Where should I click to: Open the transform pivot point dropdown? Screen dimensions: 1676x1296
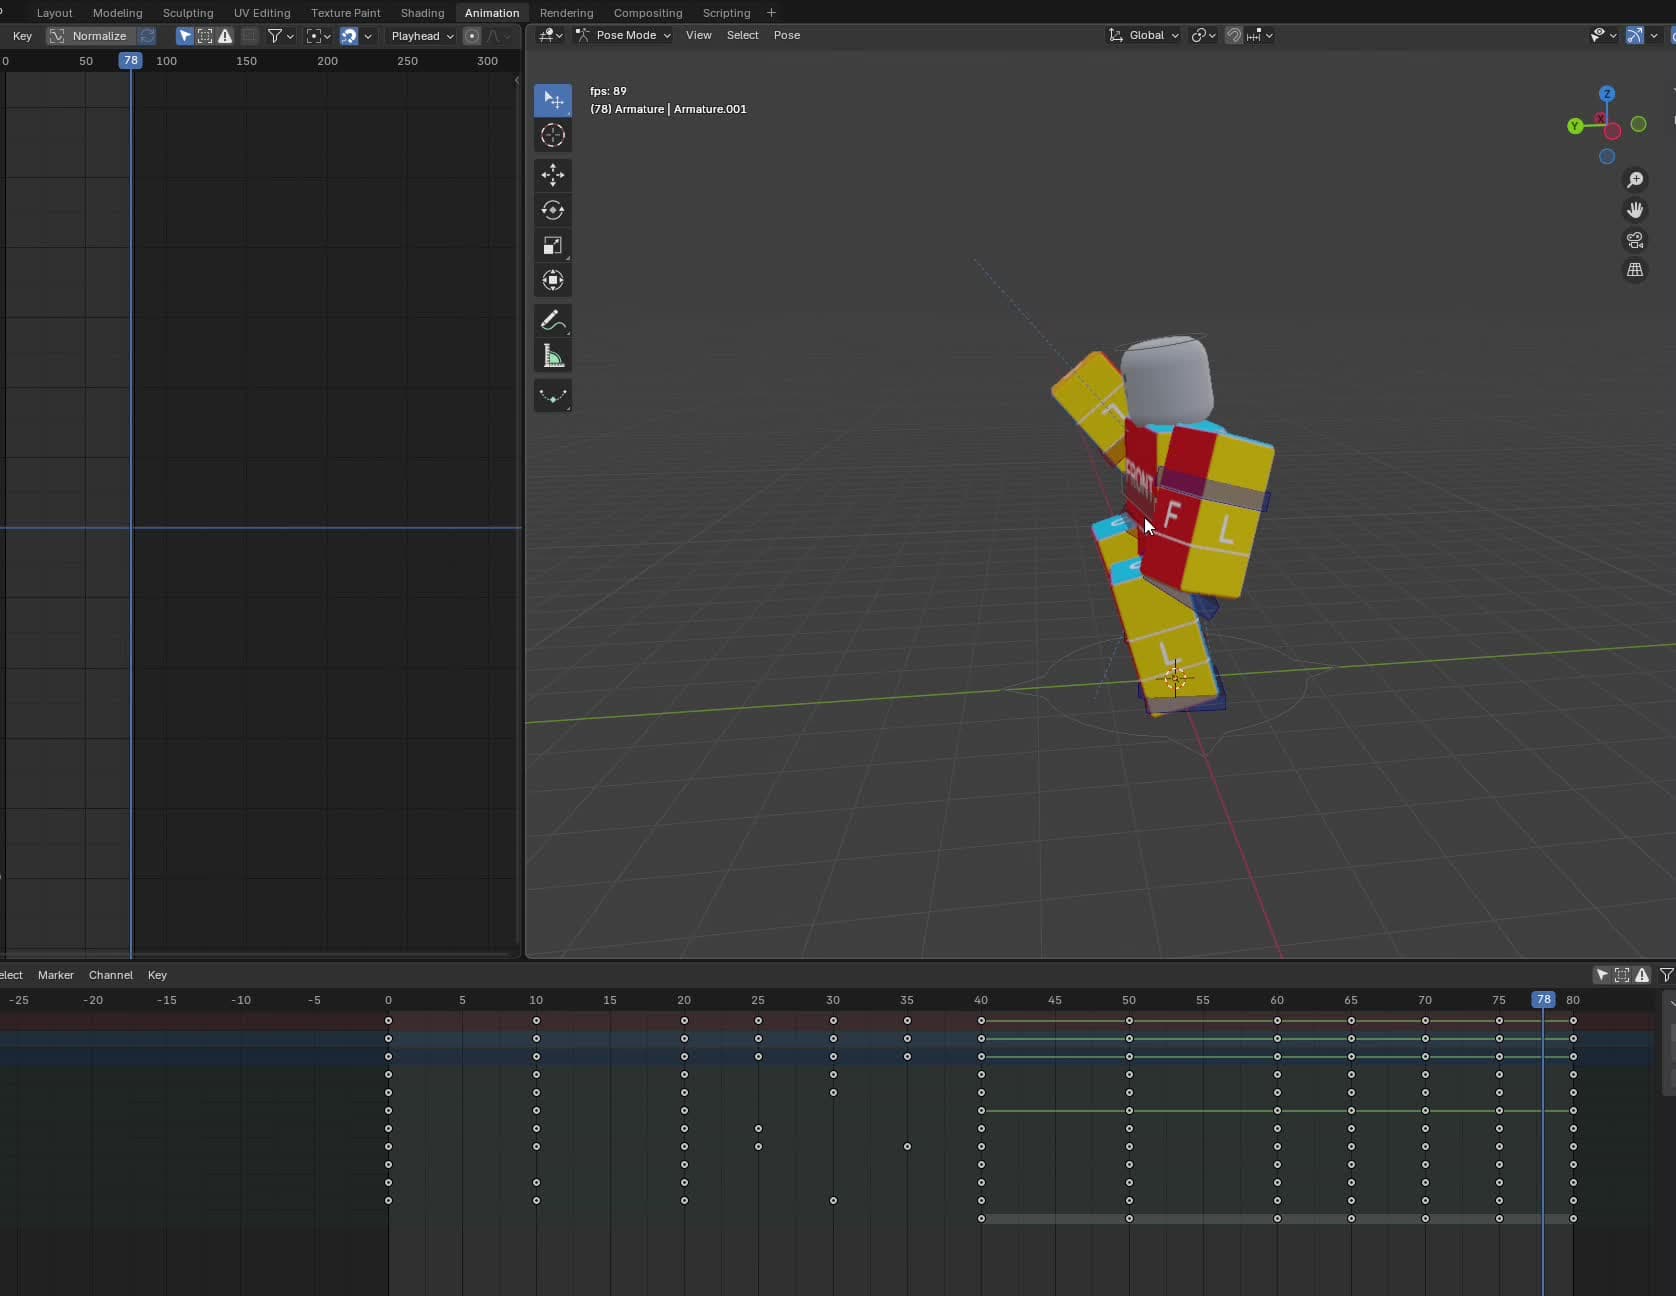[1204, 35]
